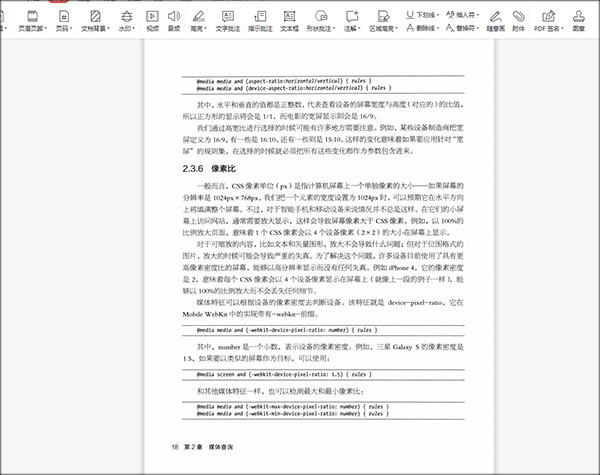Click the line starting "Mobile WebKit 中的实现"

click(x=250, y=314)
